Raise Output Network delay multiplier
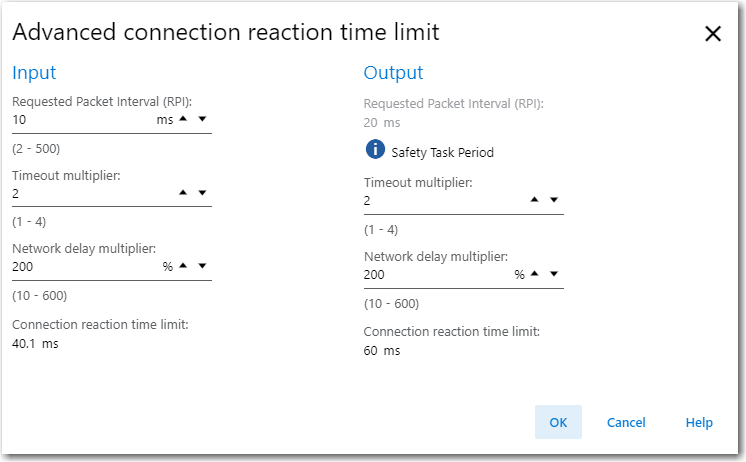 [535, 274]
